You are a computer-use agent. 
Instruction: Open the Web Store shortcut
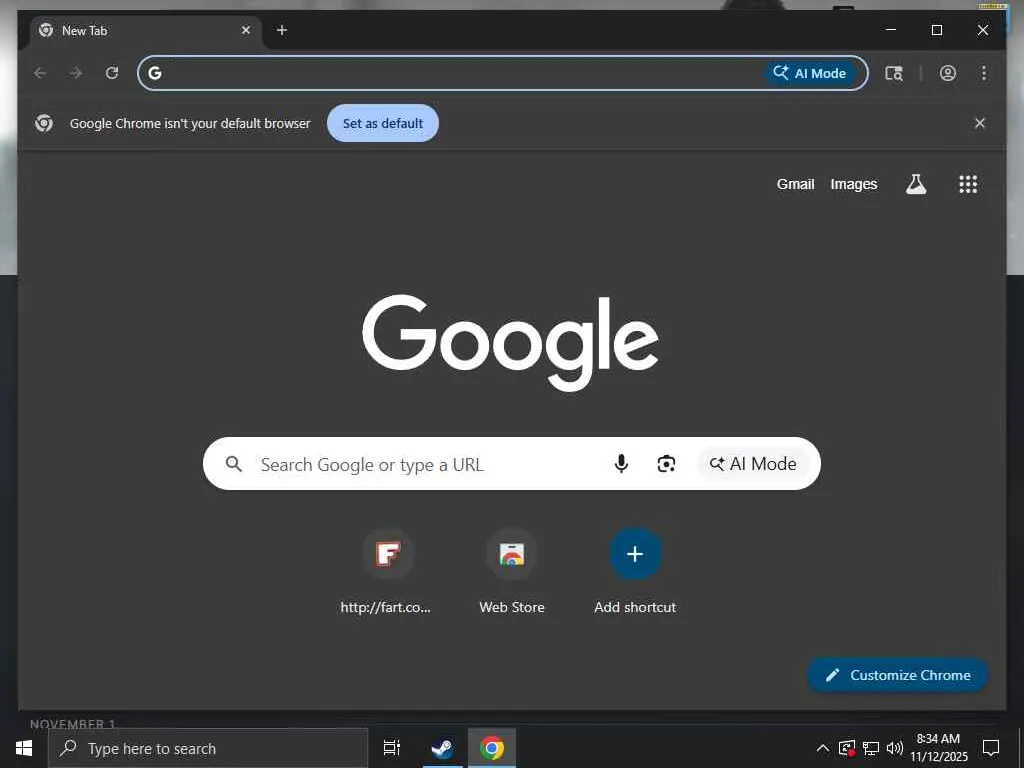tap(511, 572)
